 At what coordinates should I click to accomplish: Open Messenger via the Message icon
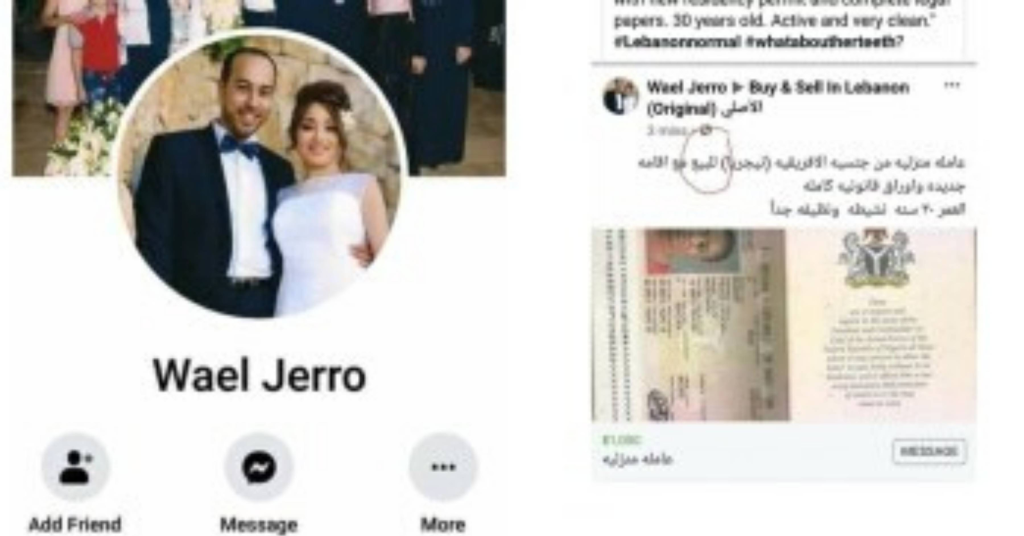click(259, 467)
